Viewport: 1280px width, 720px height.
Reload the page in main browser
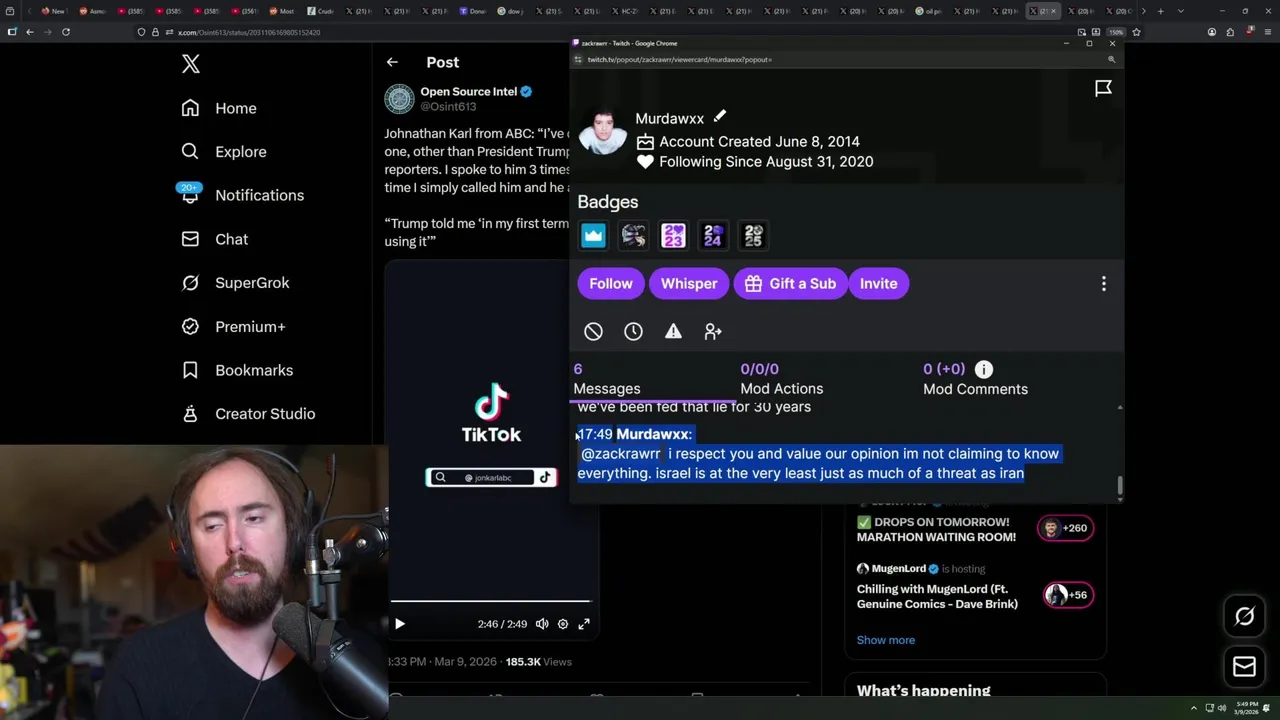66,32
